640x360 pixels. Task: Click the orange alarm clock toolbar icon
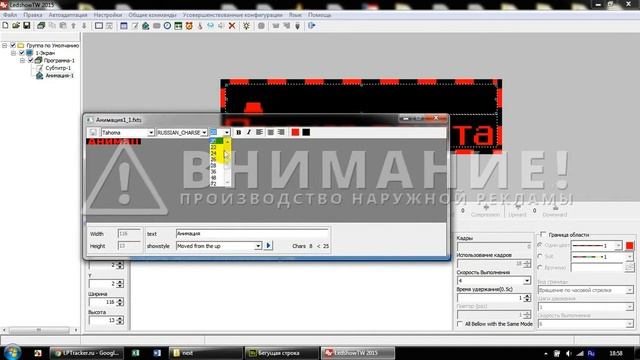coord(189,26)
